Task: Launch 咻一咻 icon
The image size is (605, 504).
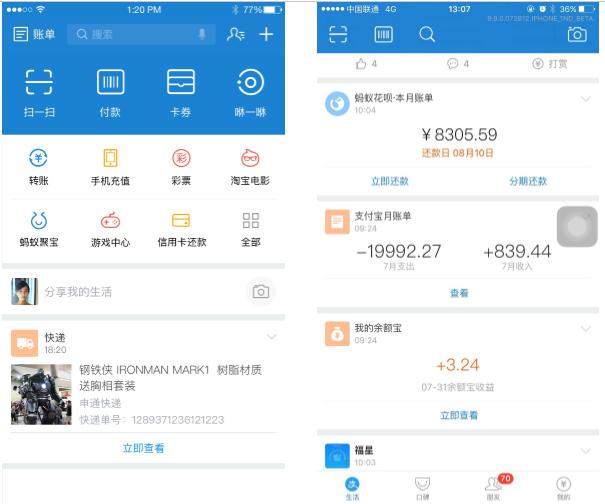Action: click(x=250, y=93)
